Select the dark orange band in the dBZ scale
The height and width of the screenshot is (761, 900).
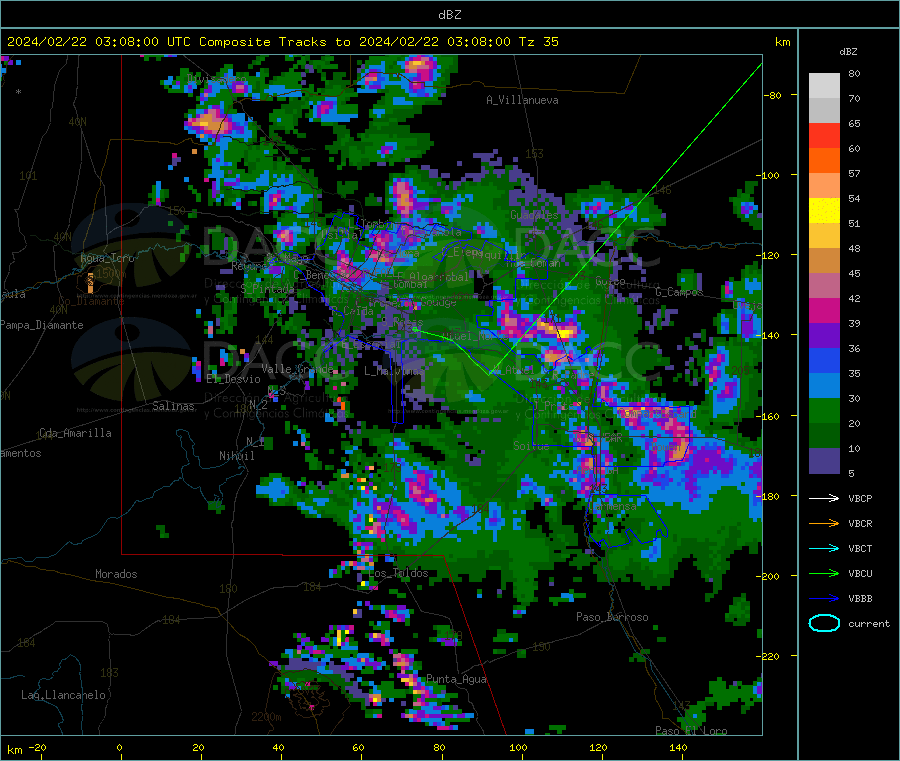(x=824, y=161)
